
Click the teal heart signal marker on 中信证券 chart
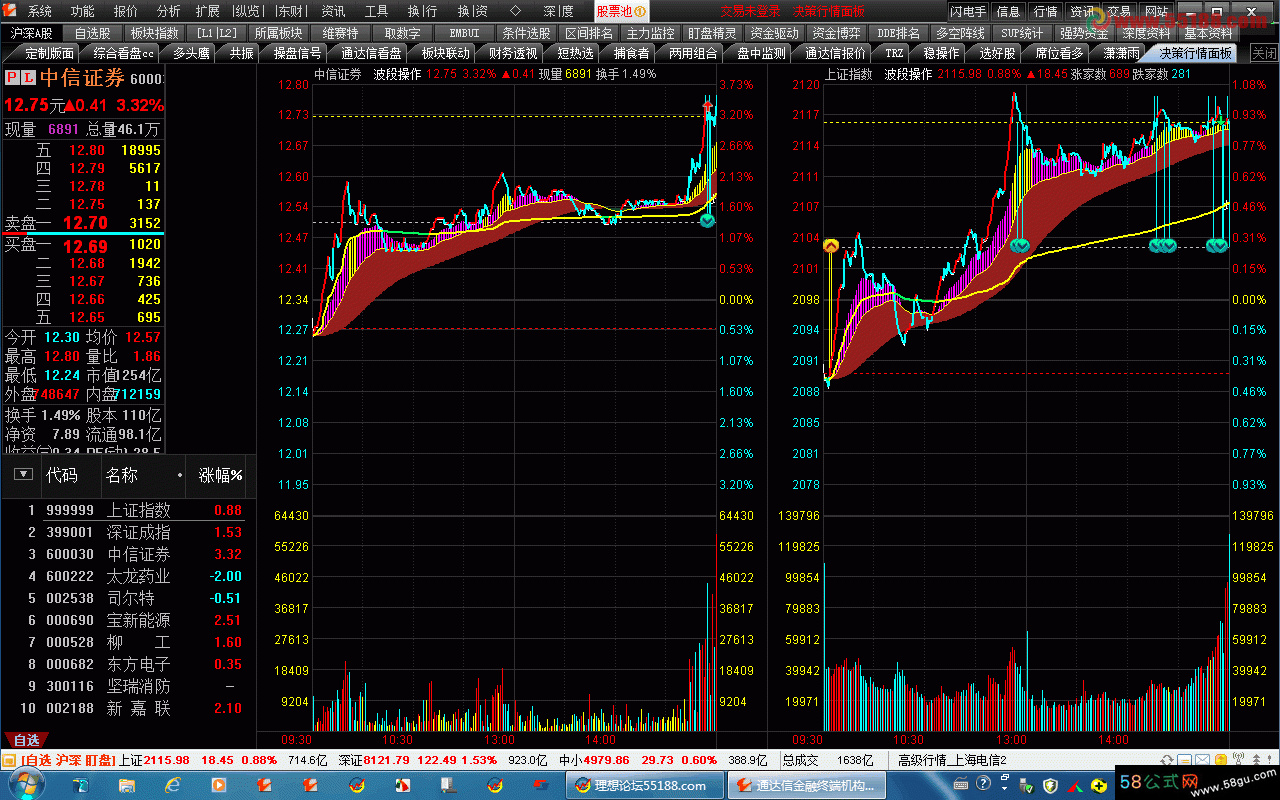point(707,220)
